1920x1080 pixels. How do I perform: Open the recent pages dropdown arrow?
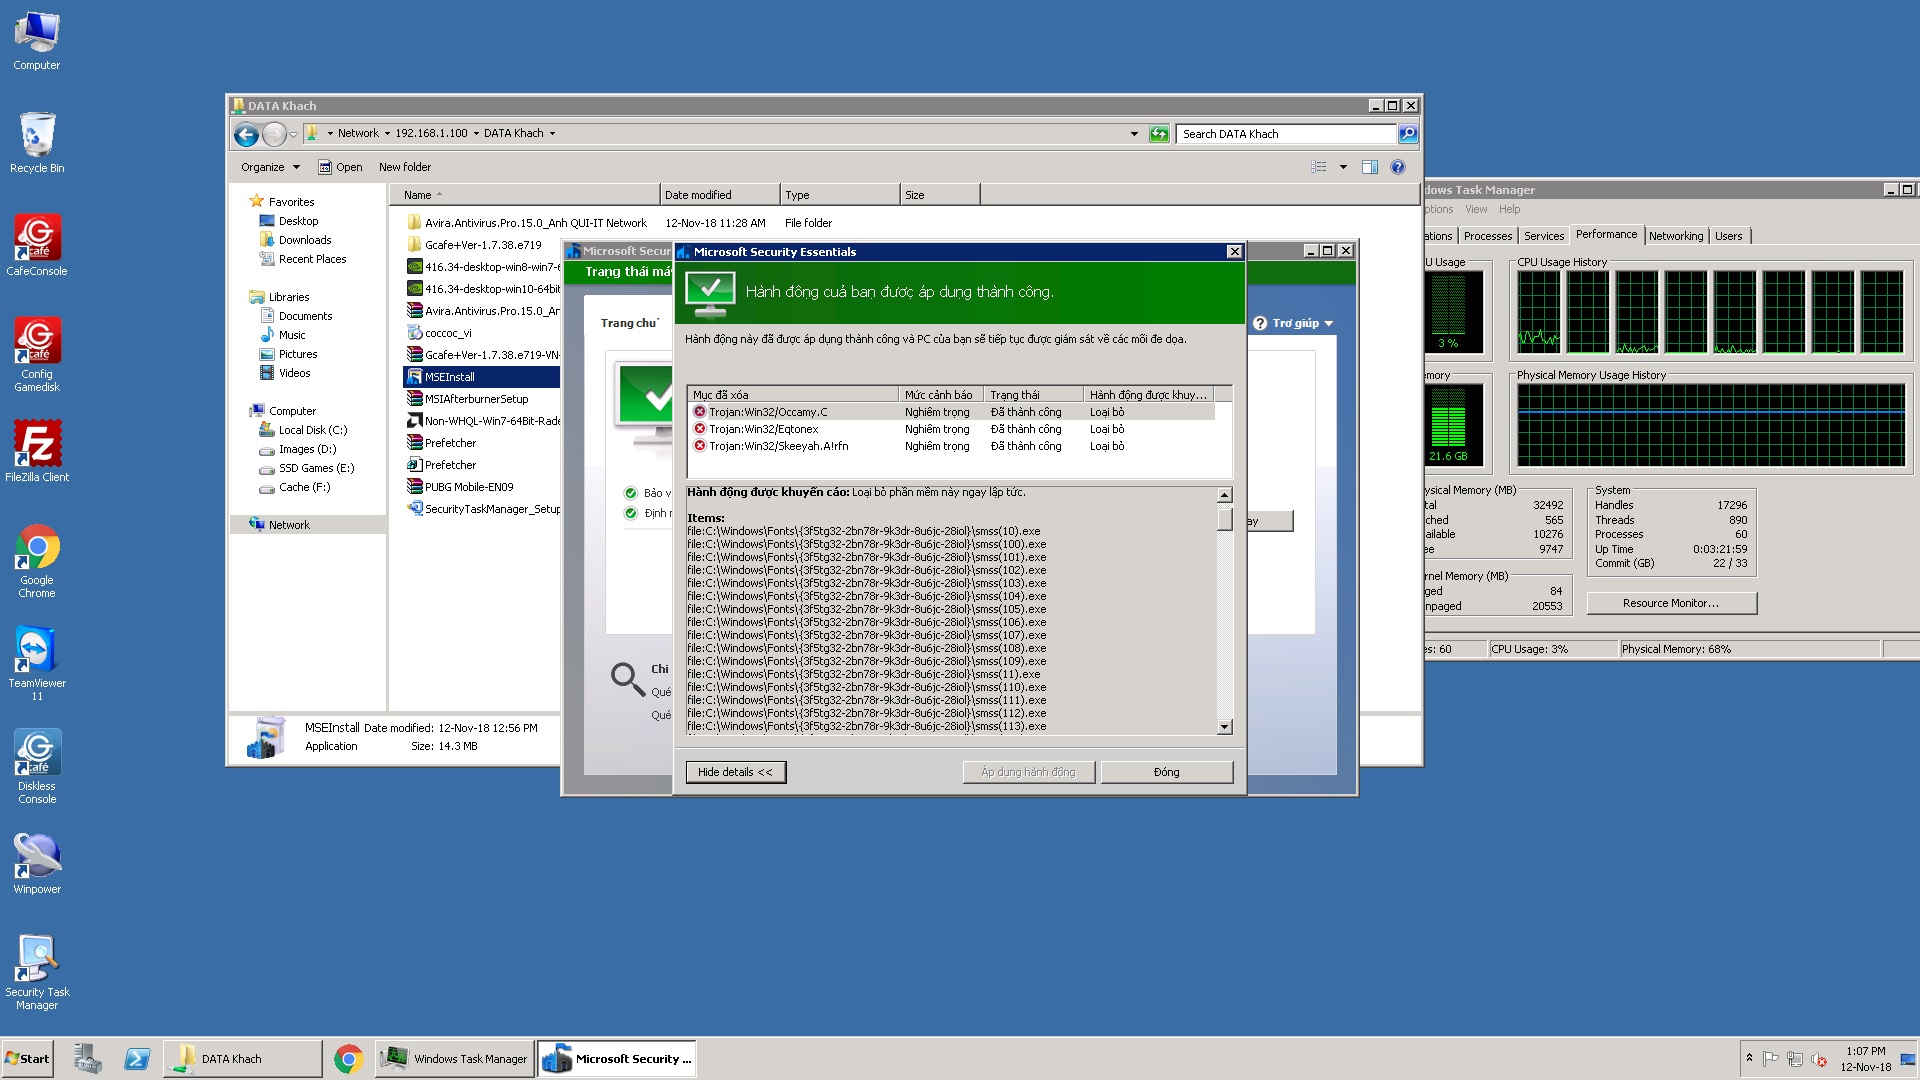tap(293, 134)
